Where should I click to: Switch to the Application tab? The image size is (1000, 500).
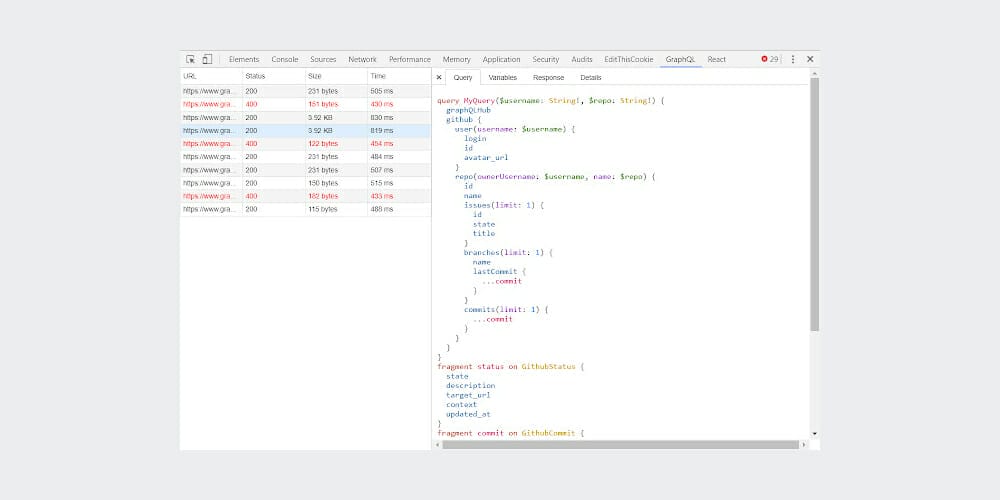coord(501,59)
